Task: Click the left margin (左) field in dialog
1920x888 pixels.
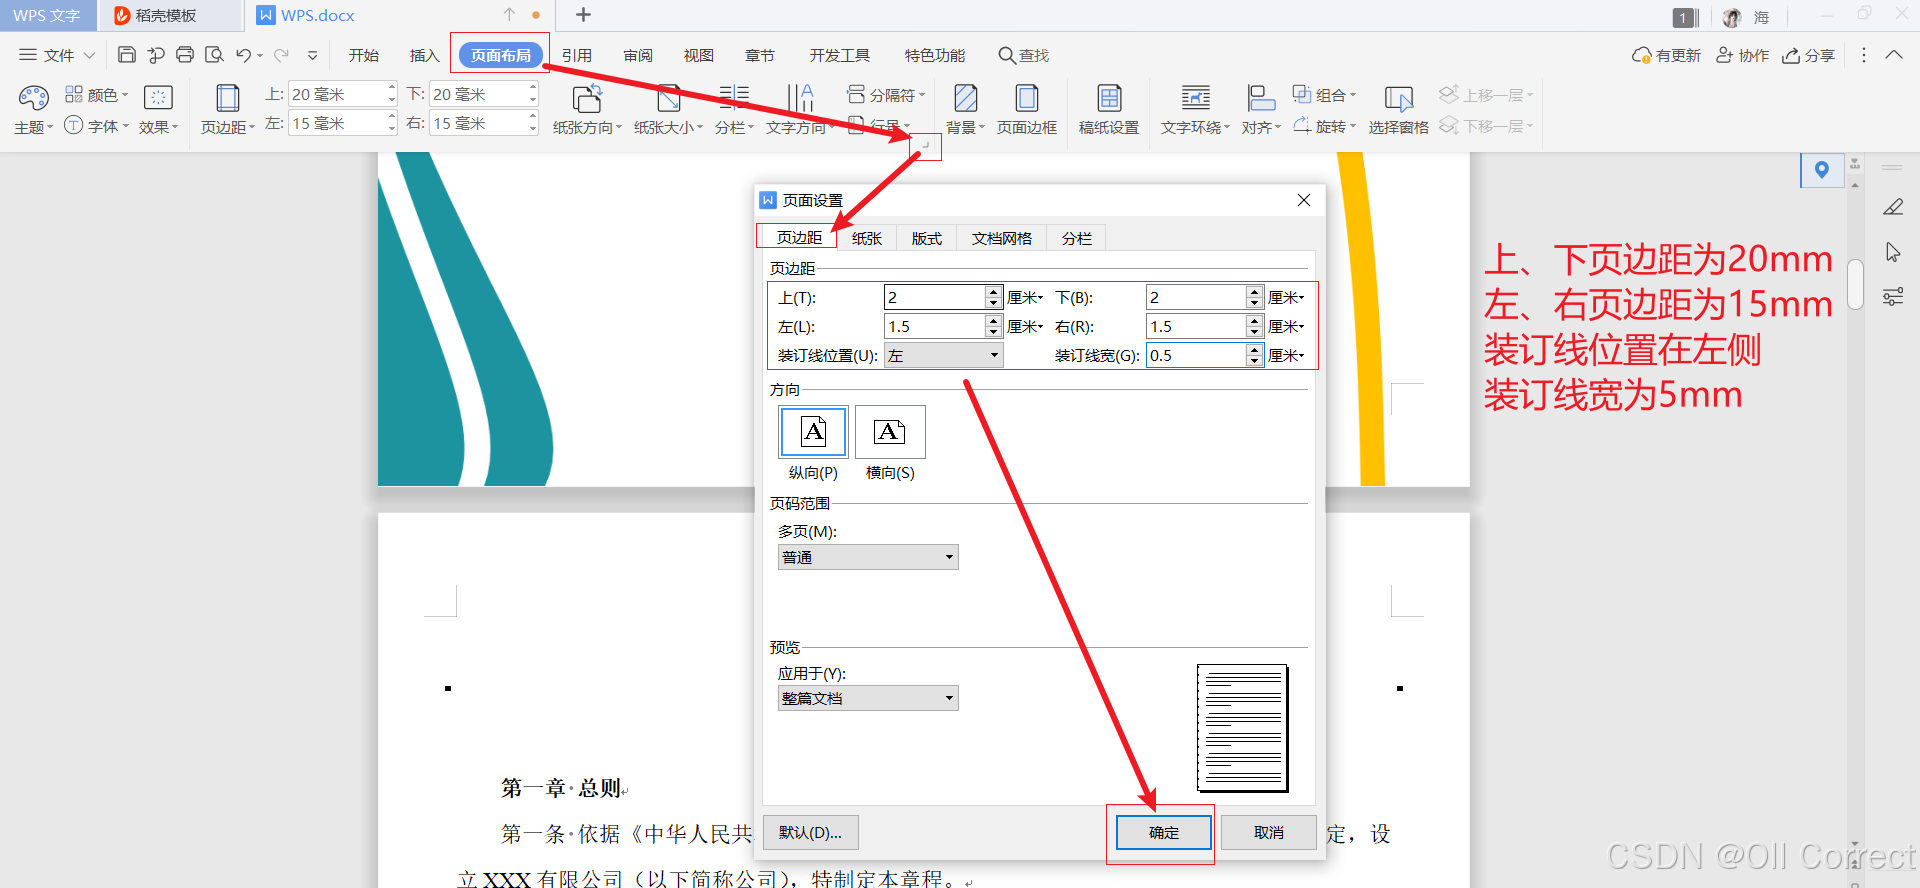Action: [x=935, y=326]
